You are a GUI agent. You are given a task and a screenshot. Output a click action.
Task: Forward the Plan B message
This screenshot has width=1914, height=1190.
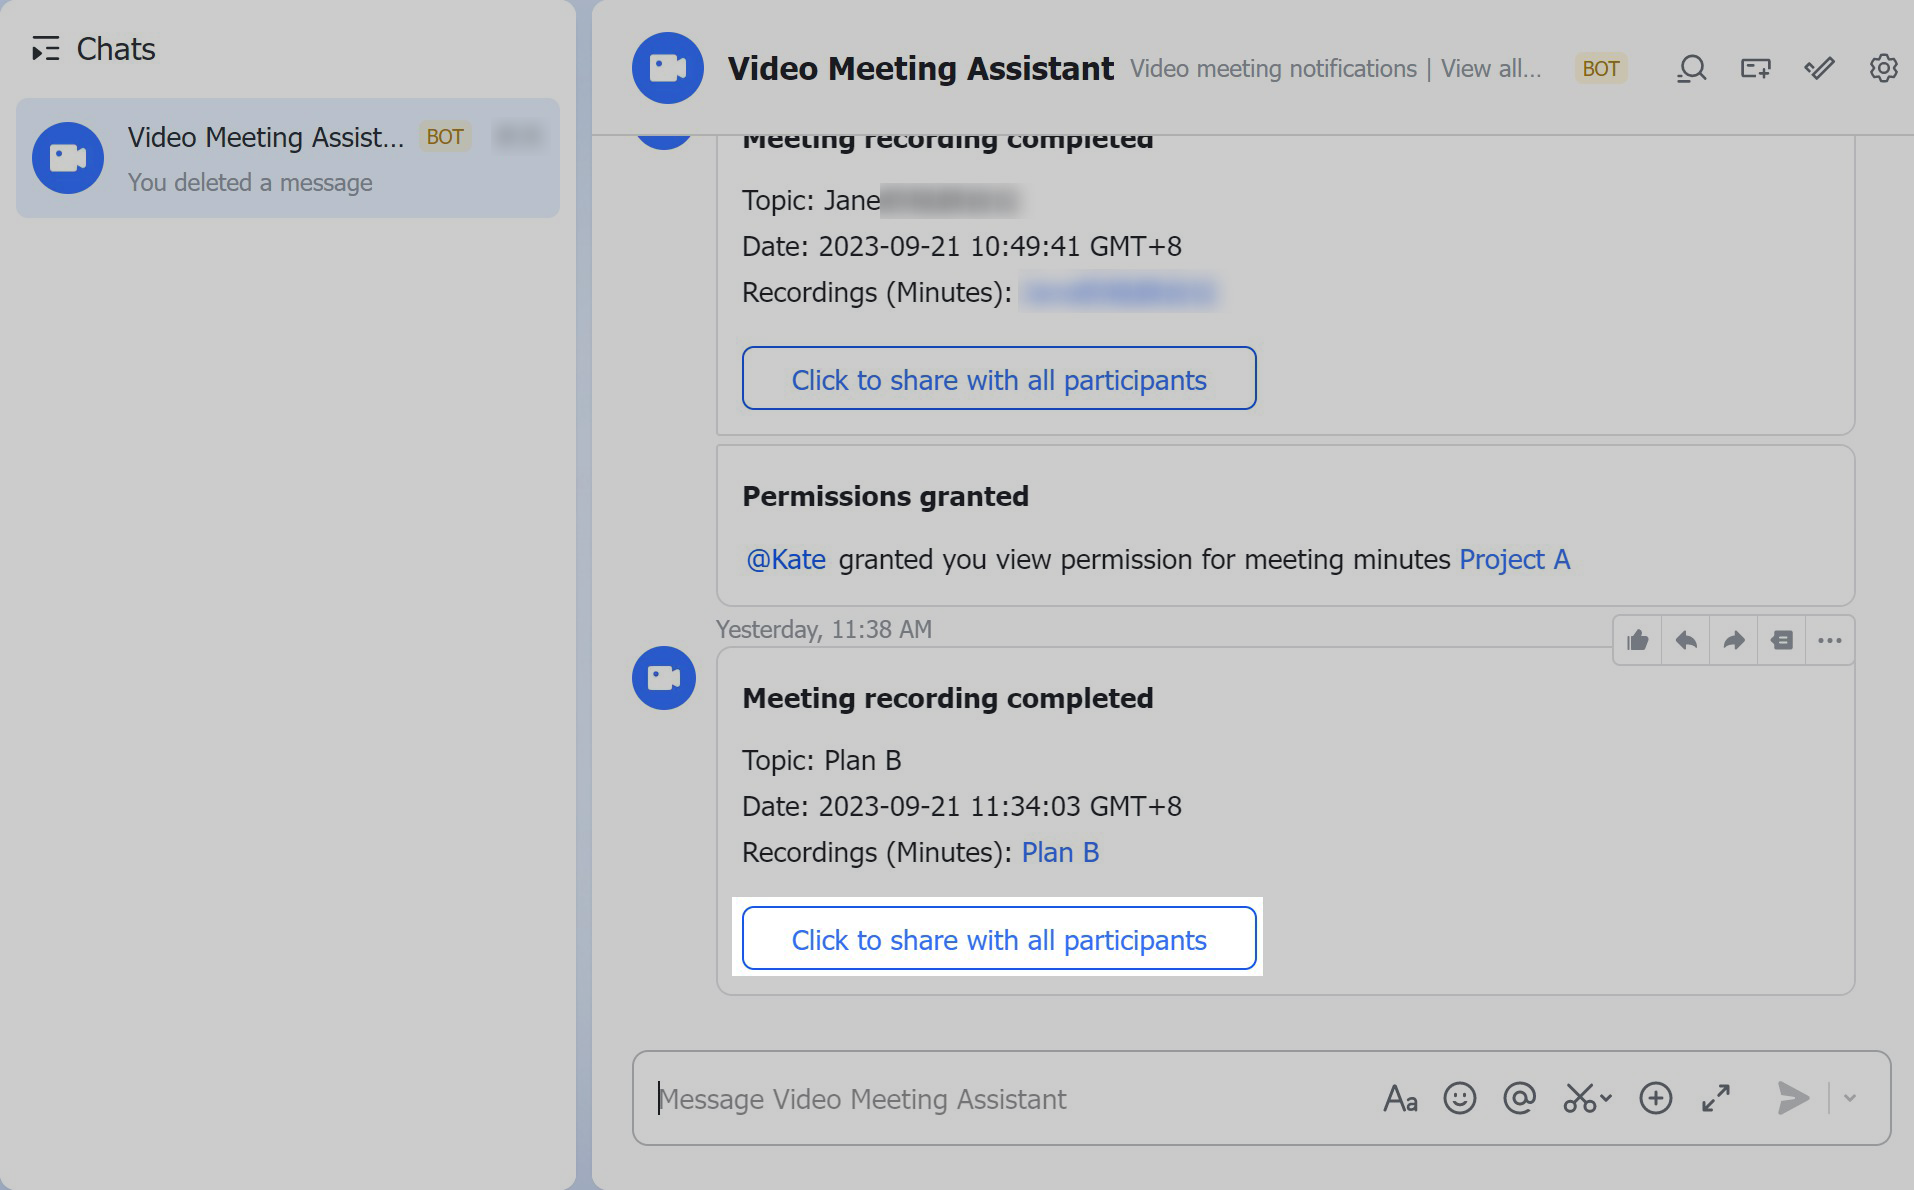tap(1733, 640)
